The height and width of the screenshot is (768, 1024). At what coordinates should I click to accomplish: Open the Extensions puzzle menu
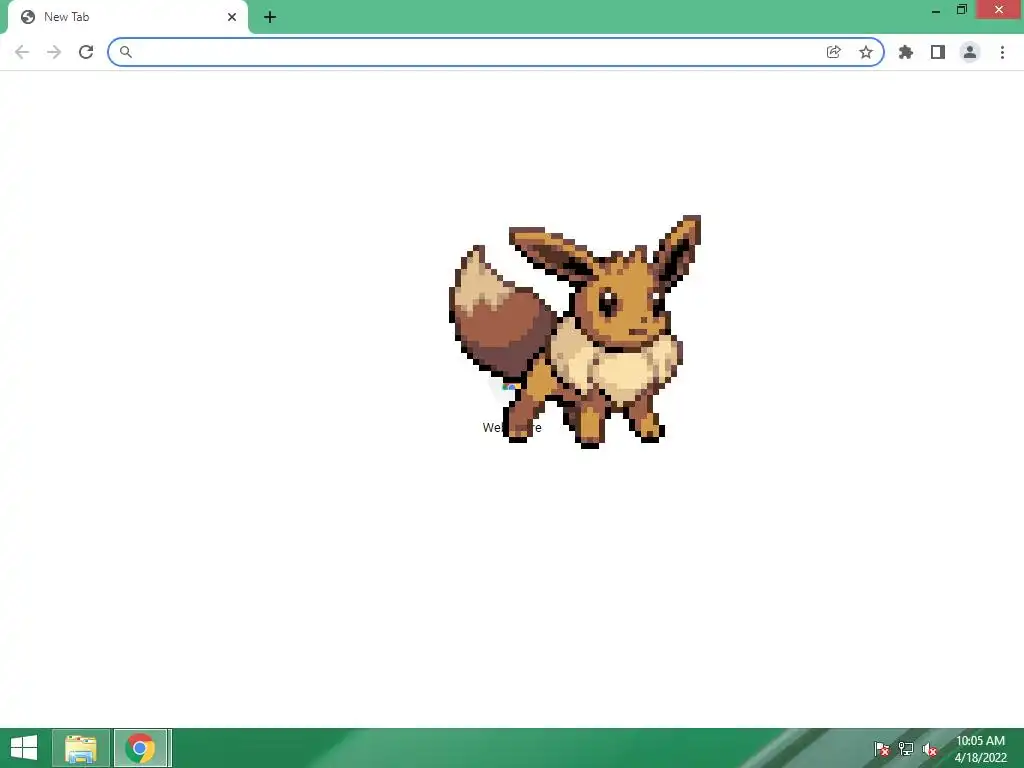pos(906,52)
